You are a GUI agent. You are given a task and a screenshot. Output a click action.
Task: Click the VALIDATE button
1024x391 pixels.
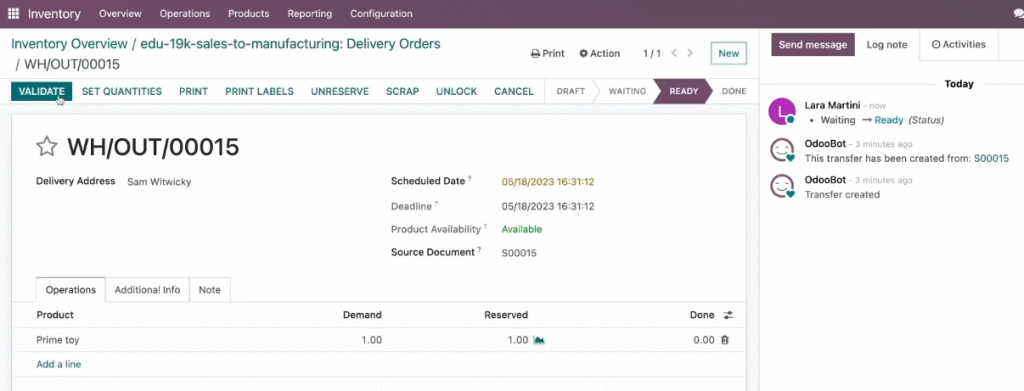pyautogui.click(x=42, y=91)
